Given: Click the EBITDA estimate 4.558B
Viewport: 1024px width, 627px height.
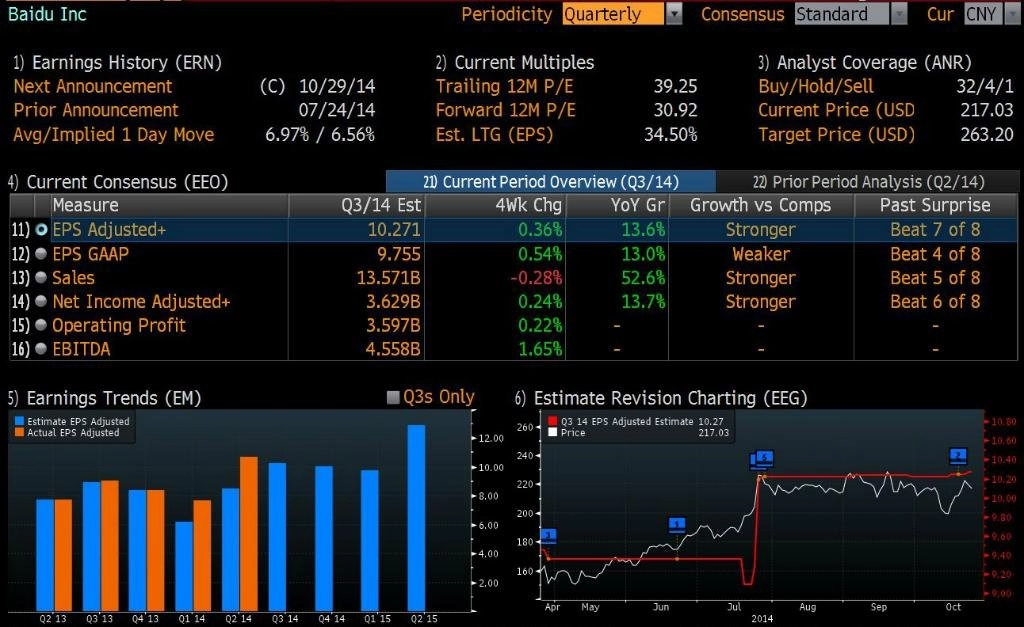Looking at the screenshot, I should [393, 349].
